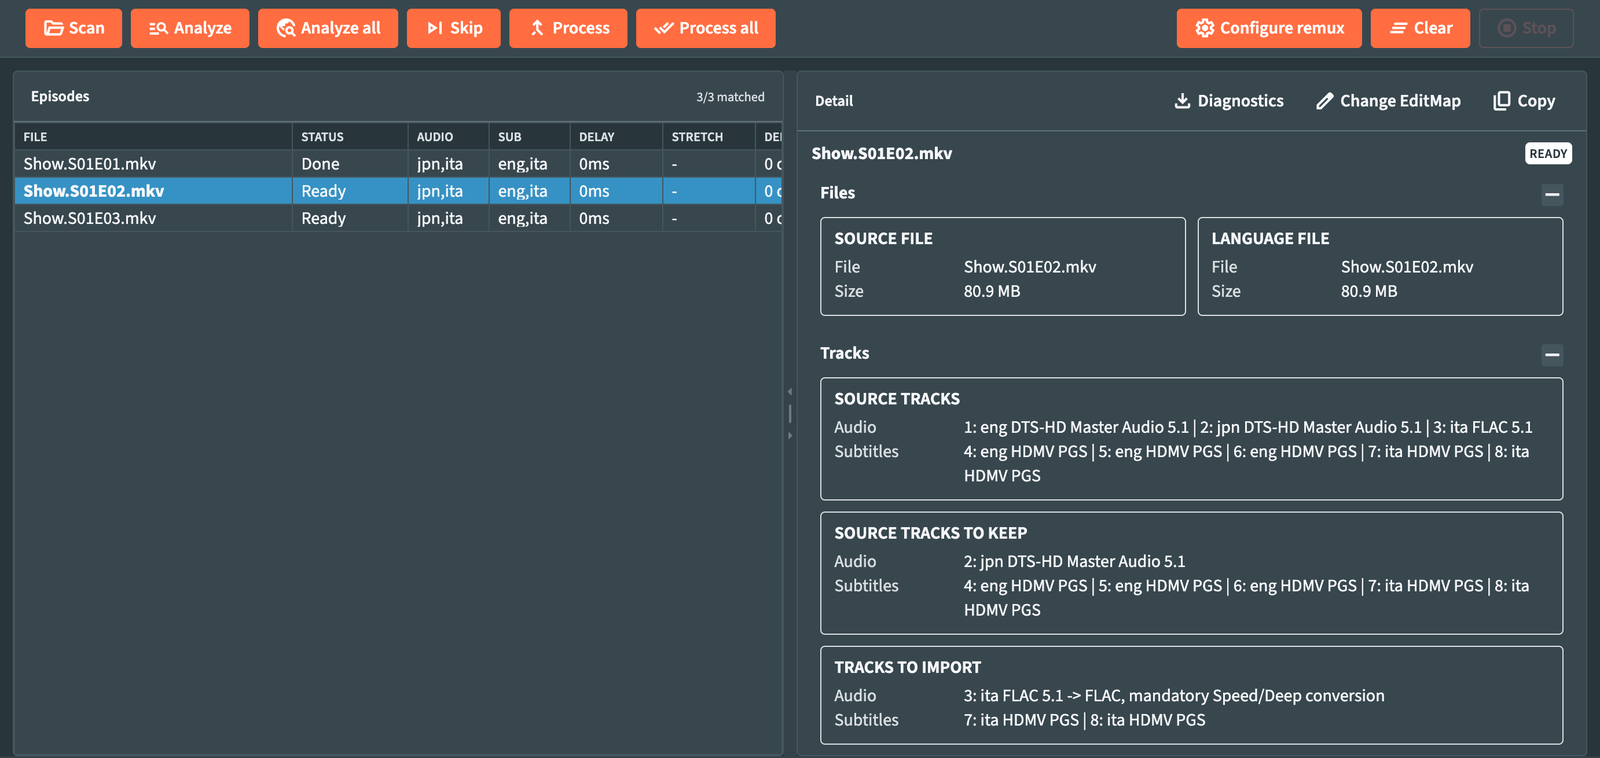Click the SOURCE FILE card heading
The height and width of the screenshot is (758, 1600).
tap(883, 239)
